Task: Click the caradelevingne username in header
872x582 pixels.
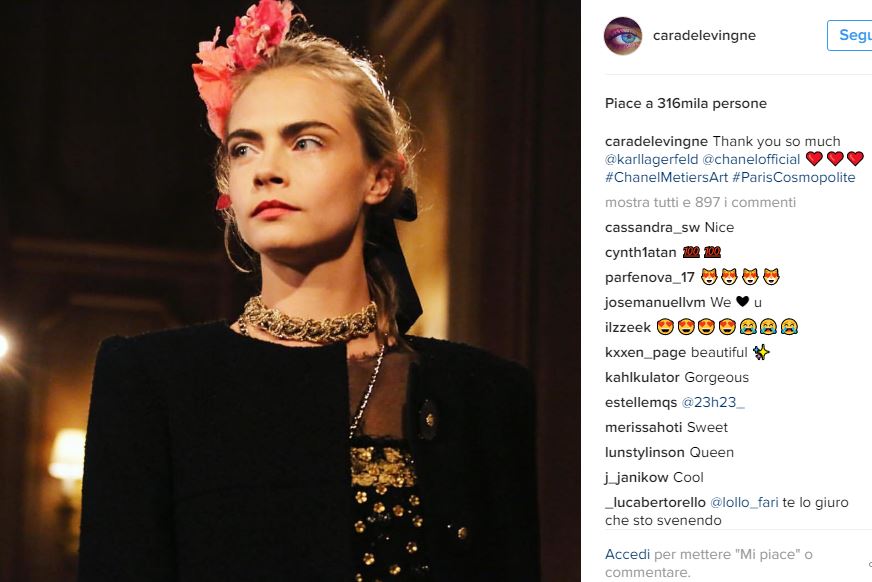Action: (x=704, y=36)
